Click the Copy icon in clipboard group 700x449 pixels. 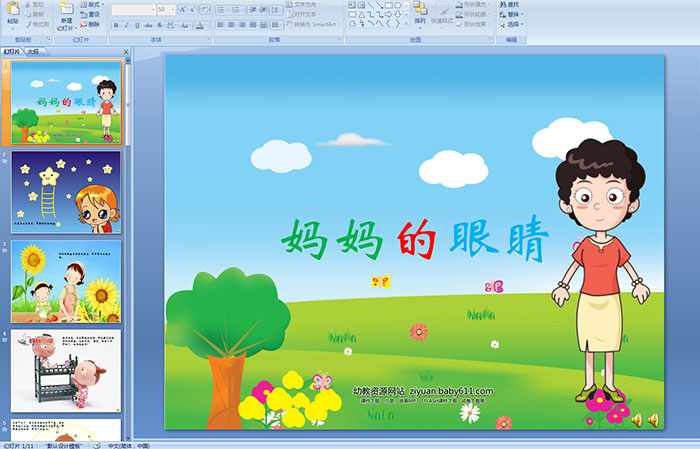click(28, 14)
